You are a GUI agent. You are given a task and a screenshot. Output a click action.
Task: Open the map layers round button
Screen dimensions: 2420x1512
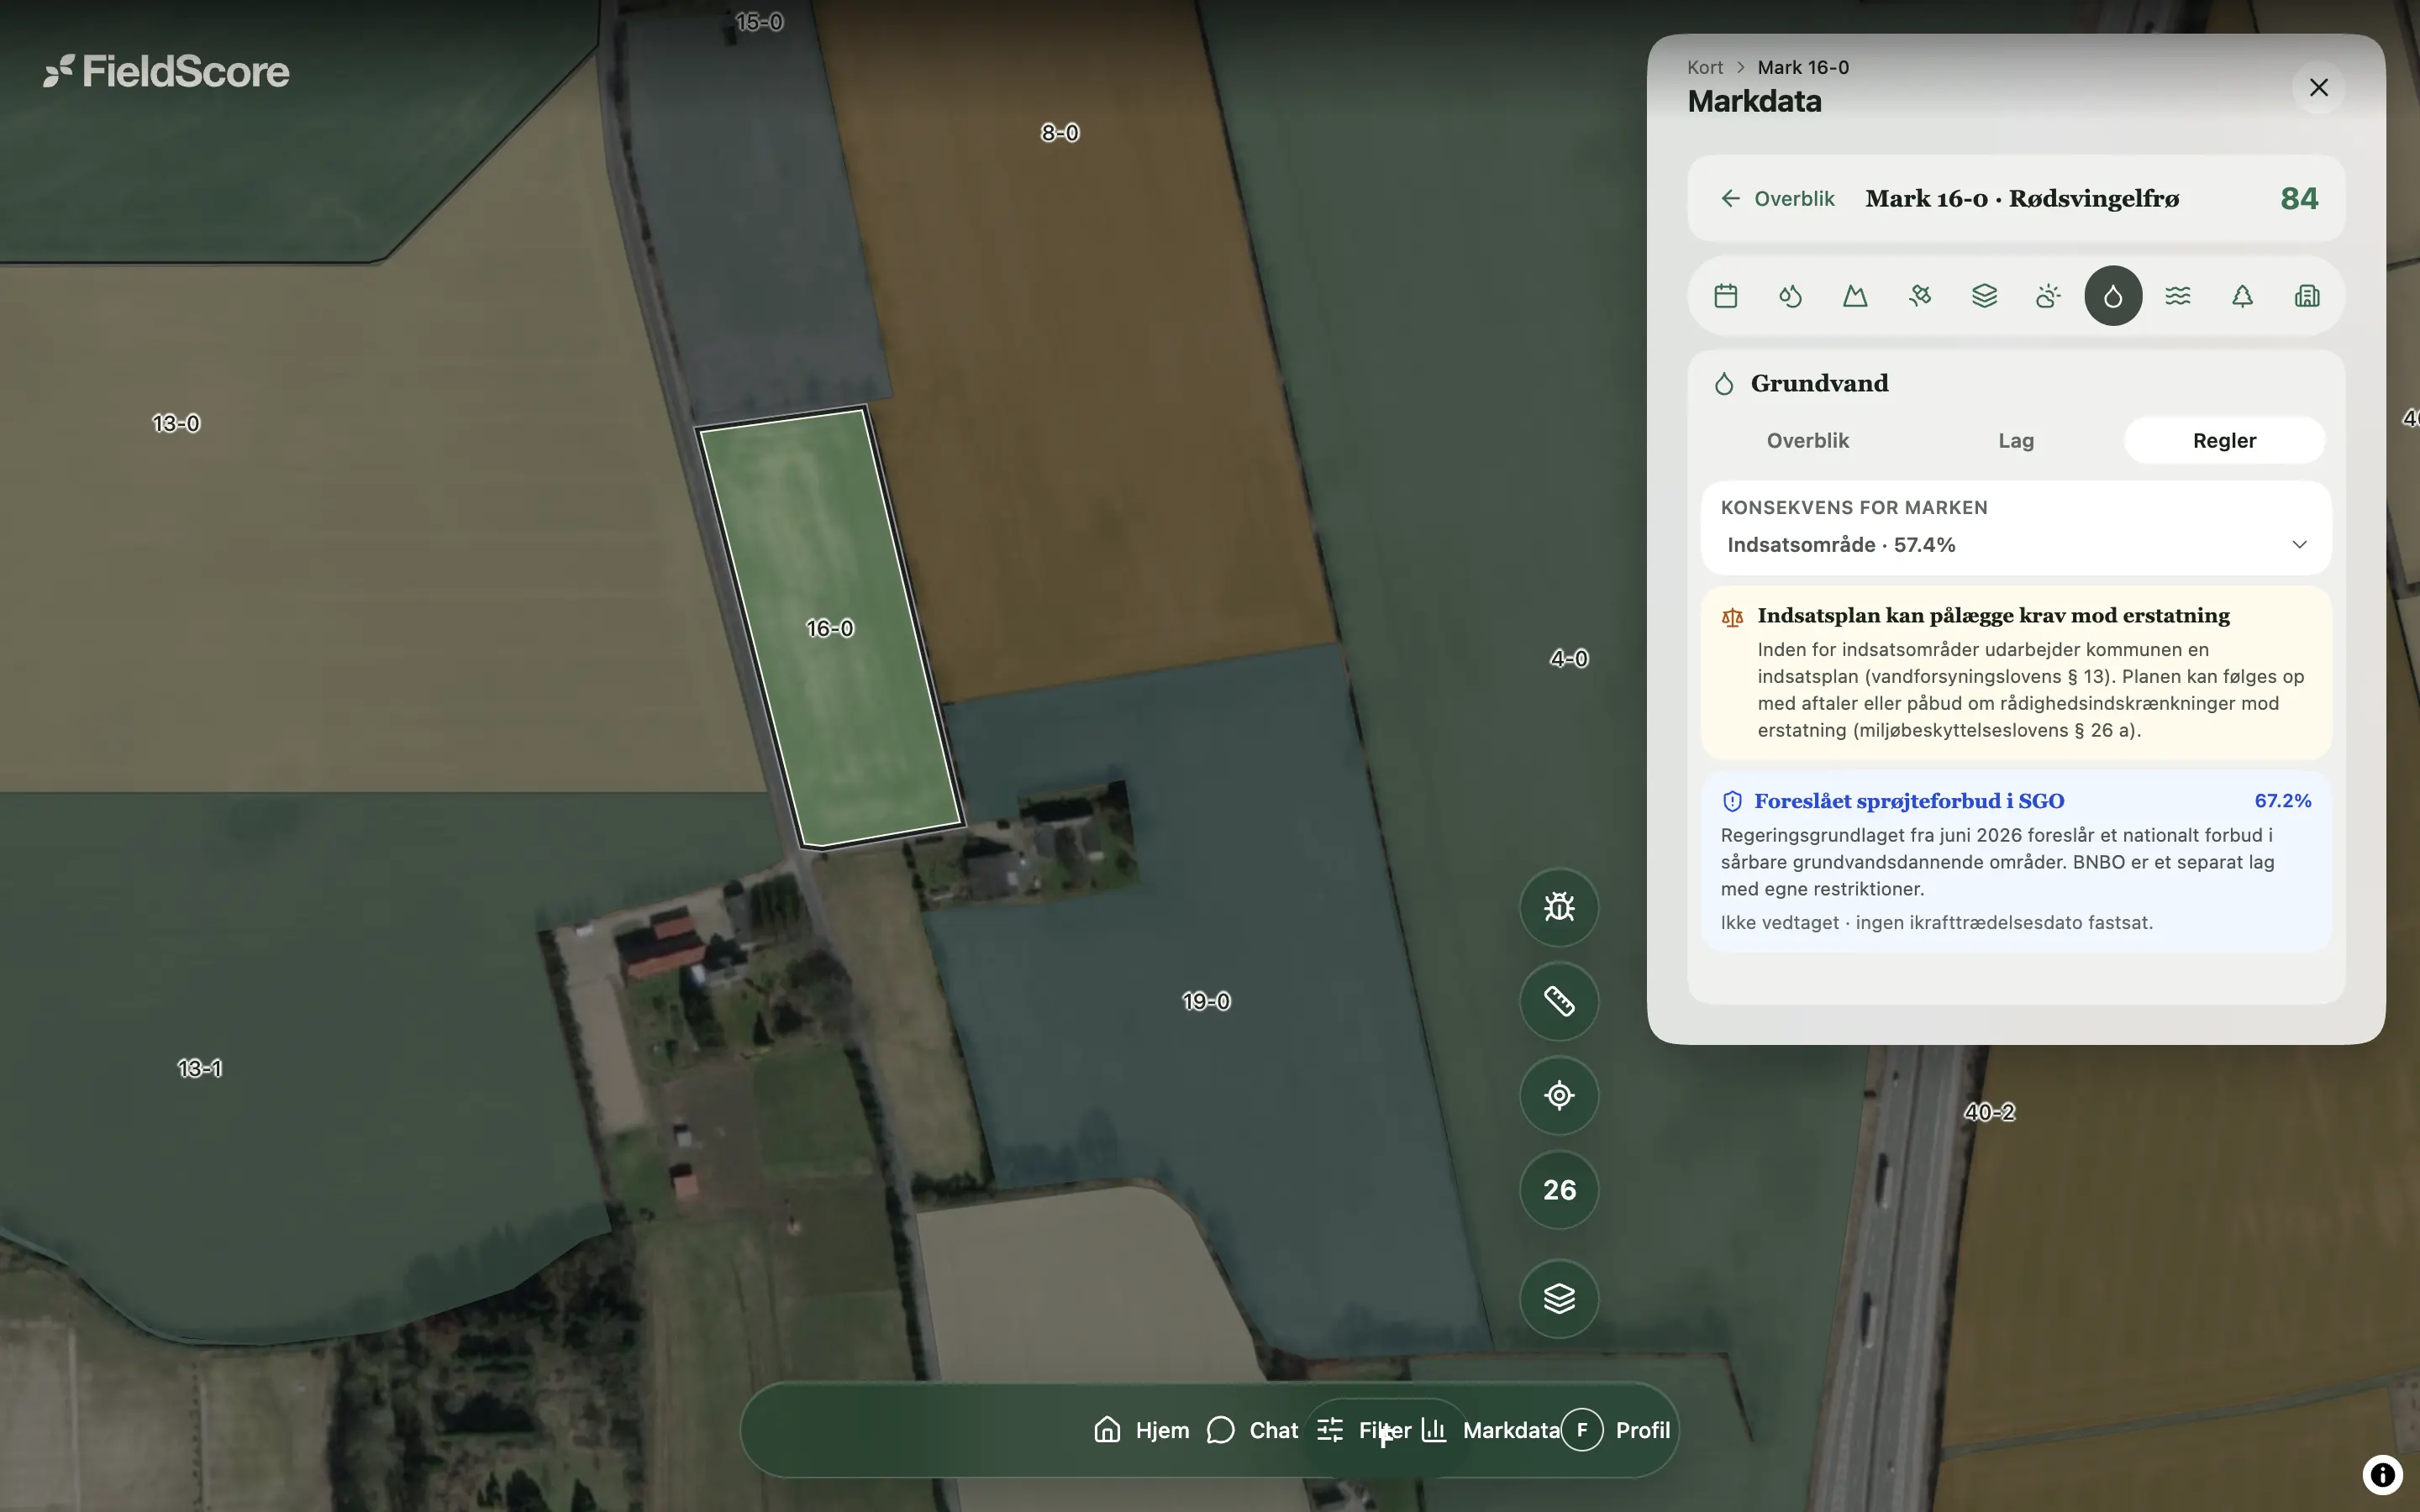[x=1559, y=1298]
